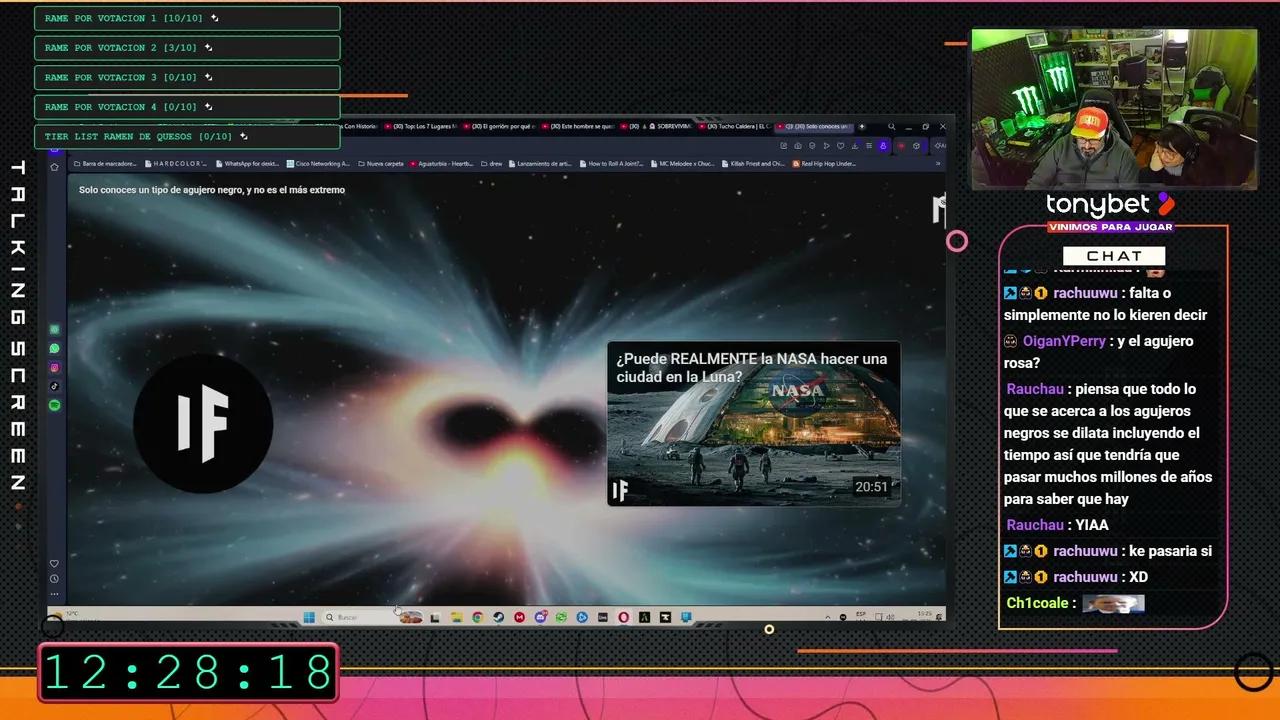The width and height of the screenshot is (1280, 720).
Task: Click the Ch1coale username in chat
Action: coord(1040,603)
